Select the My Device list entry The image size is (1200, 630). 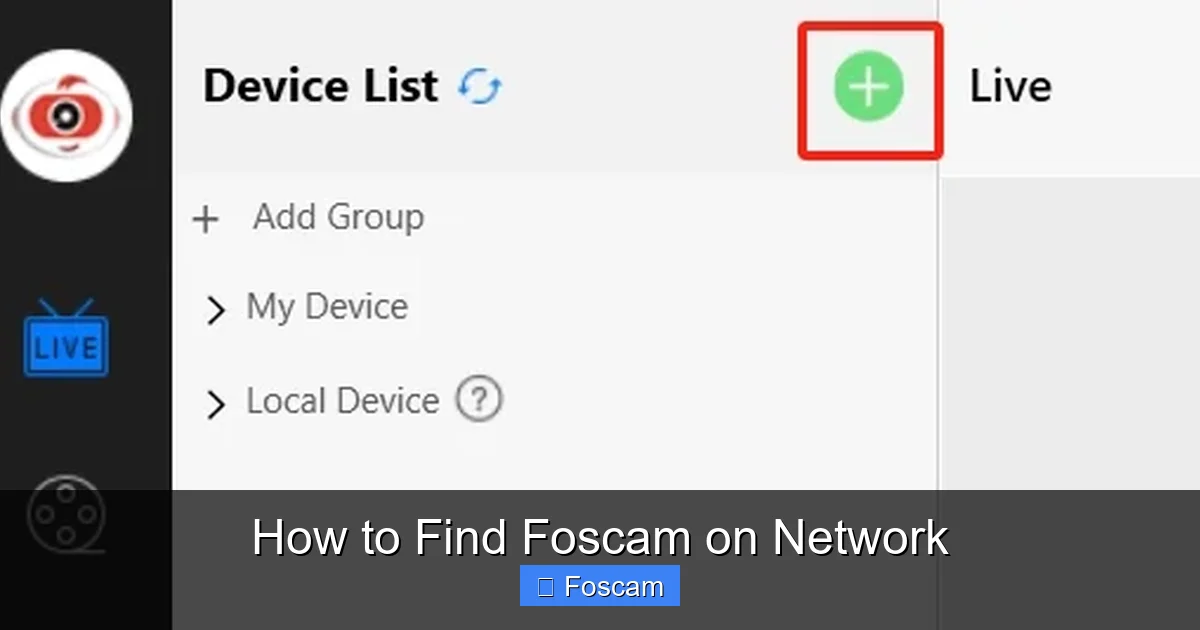point(326,307)
